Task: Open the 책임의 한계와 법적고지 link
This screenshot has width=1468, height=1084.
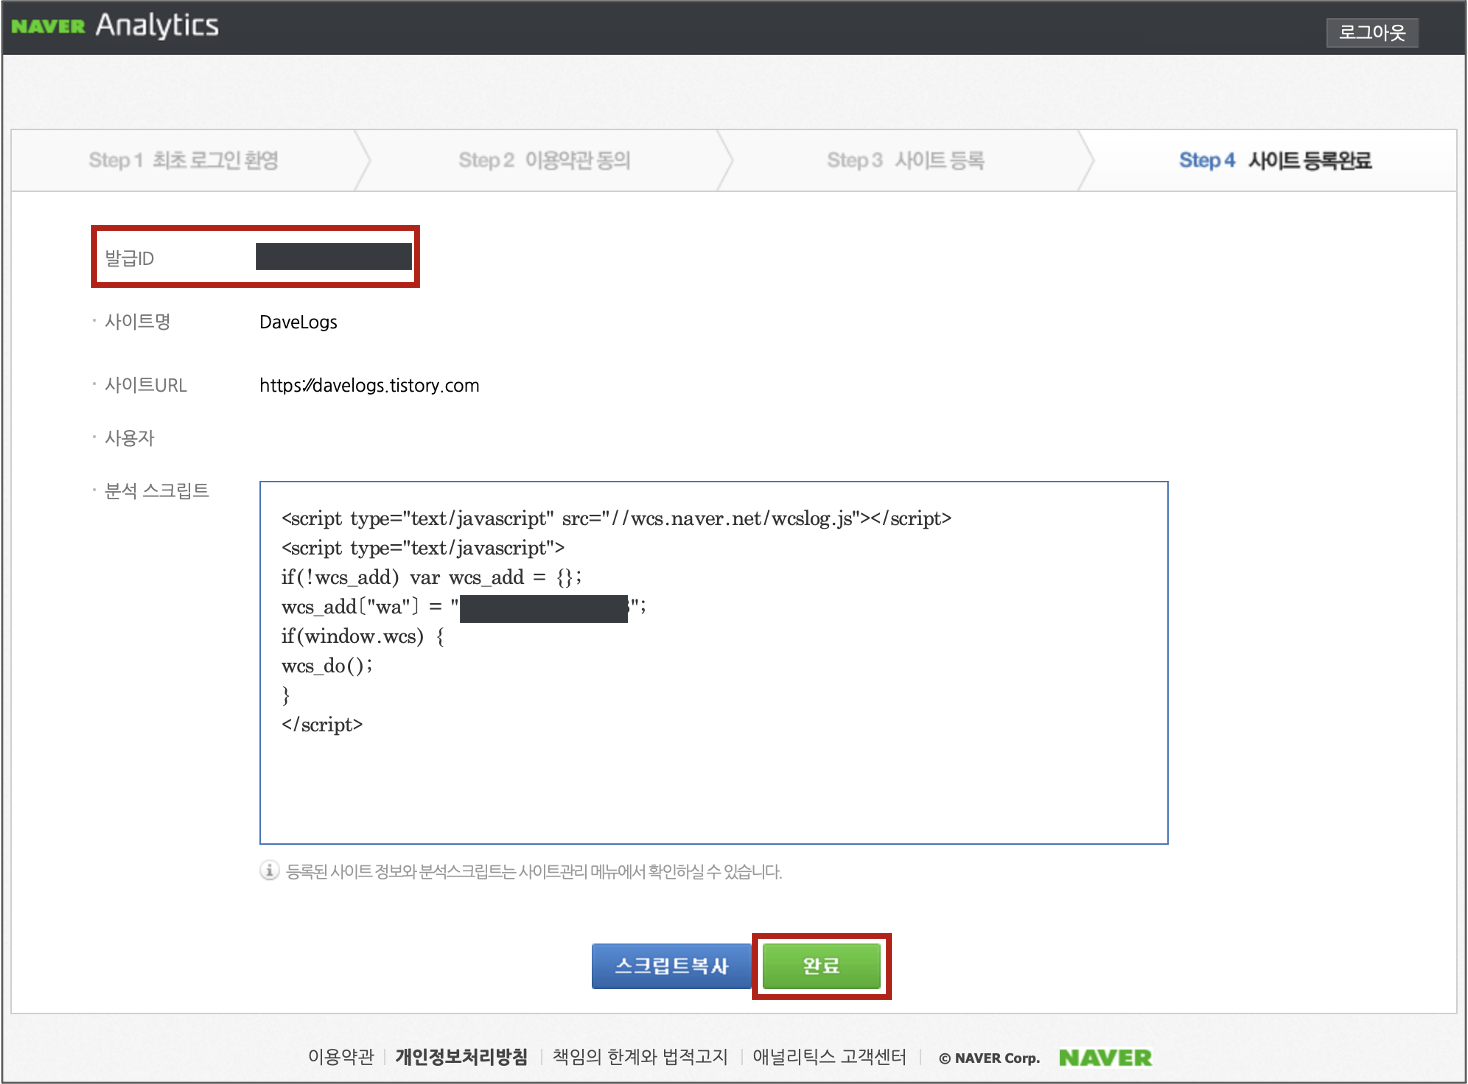Action: pyautogui.click(x=640, y=1057)
